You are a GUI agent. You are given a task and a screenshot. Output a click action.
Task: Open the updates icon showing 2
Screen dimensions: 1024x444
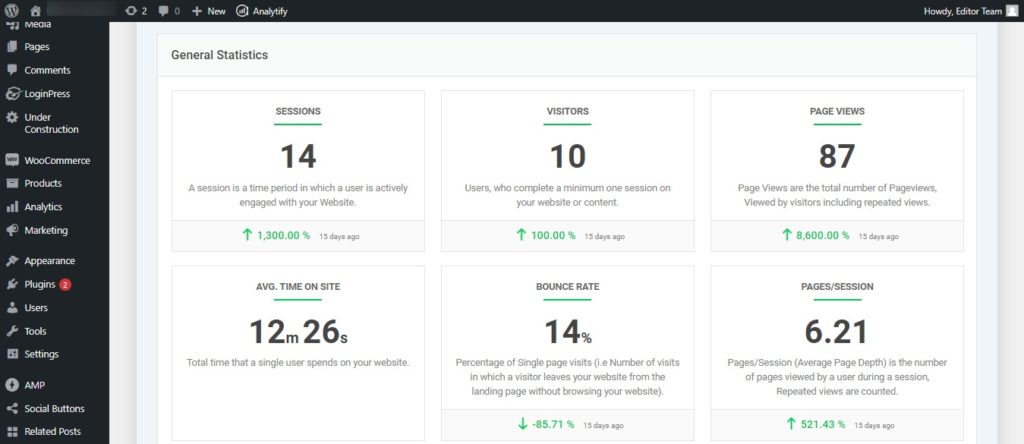[131, 11]
